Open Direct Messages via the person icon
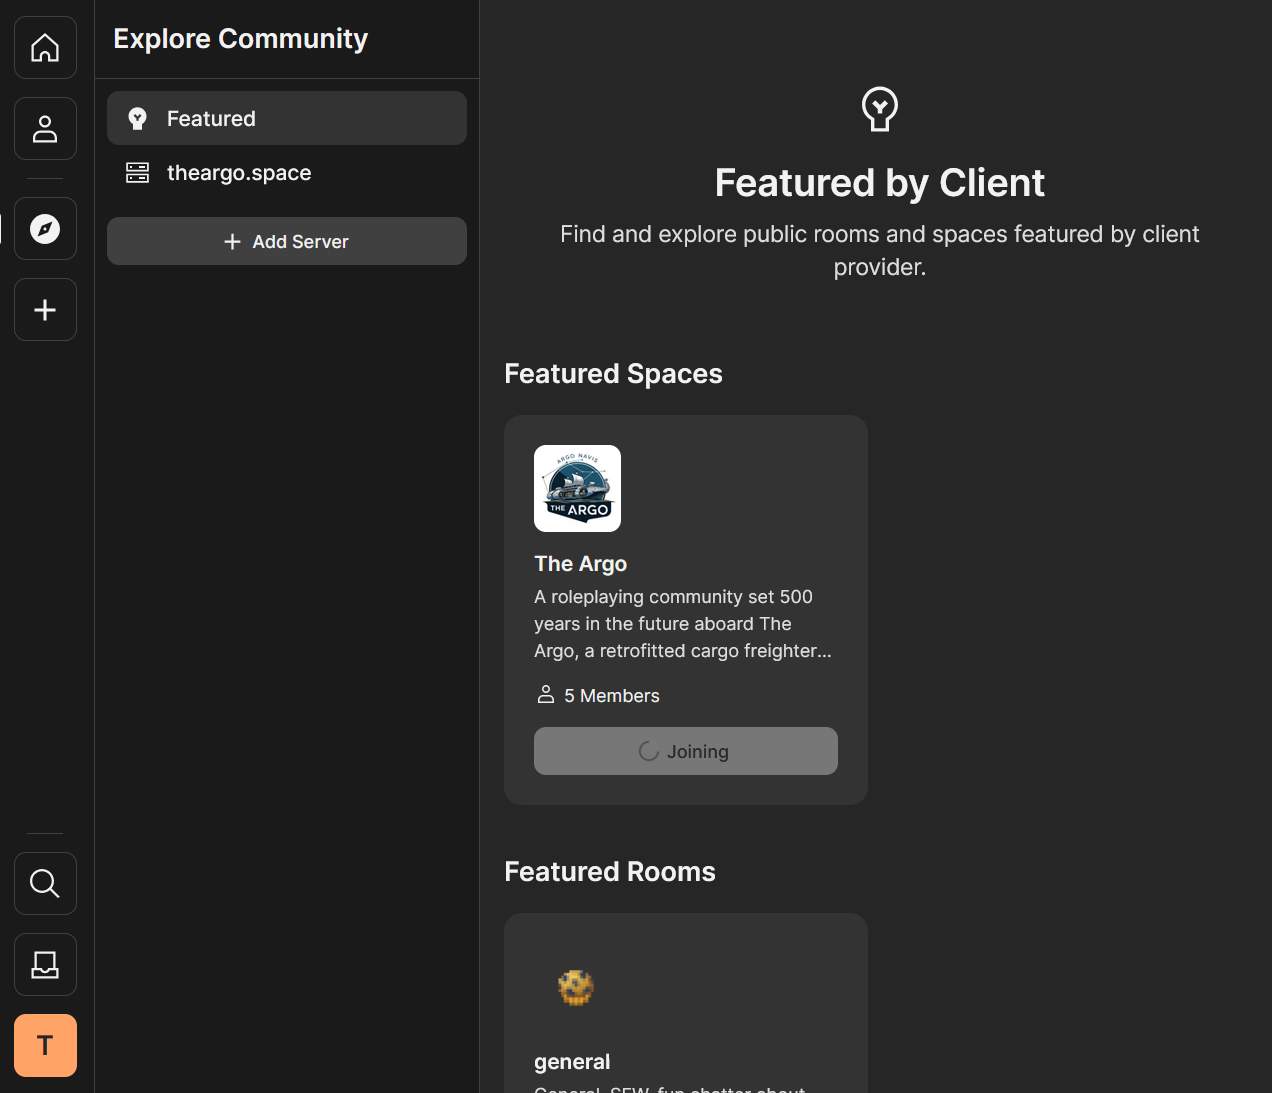 coord(45,129)
